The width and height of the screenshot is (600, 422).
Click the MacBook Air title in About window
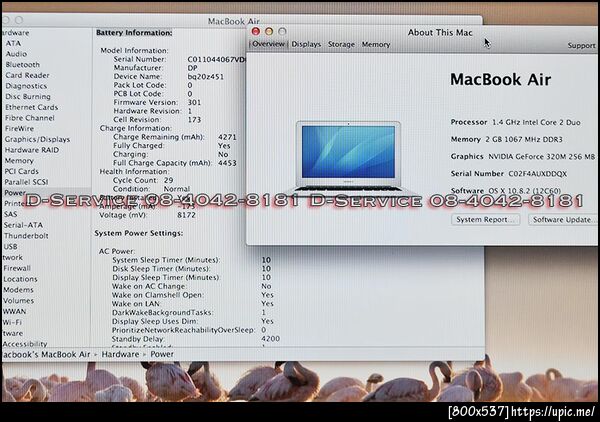click(x=501, y=80)
